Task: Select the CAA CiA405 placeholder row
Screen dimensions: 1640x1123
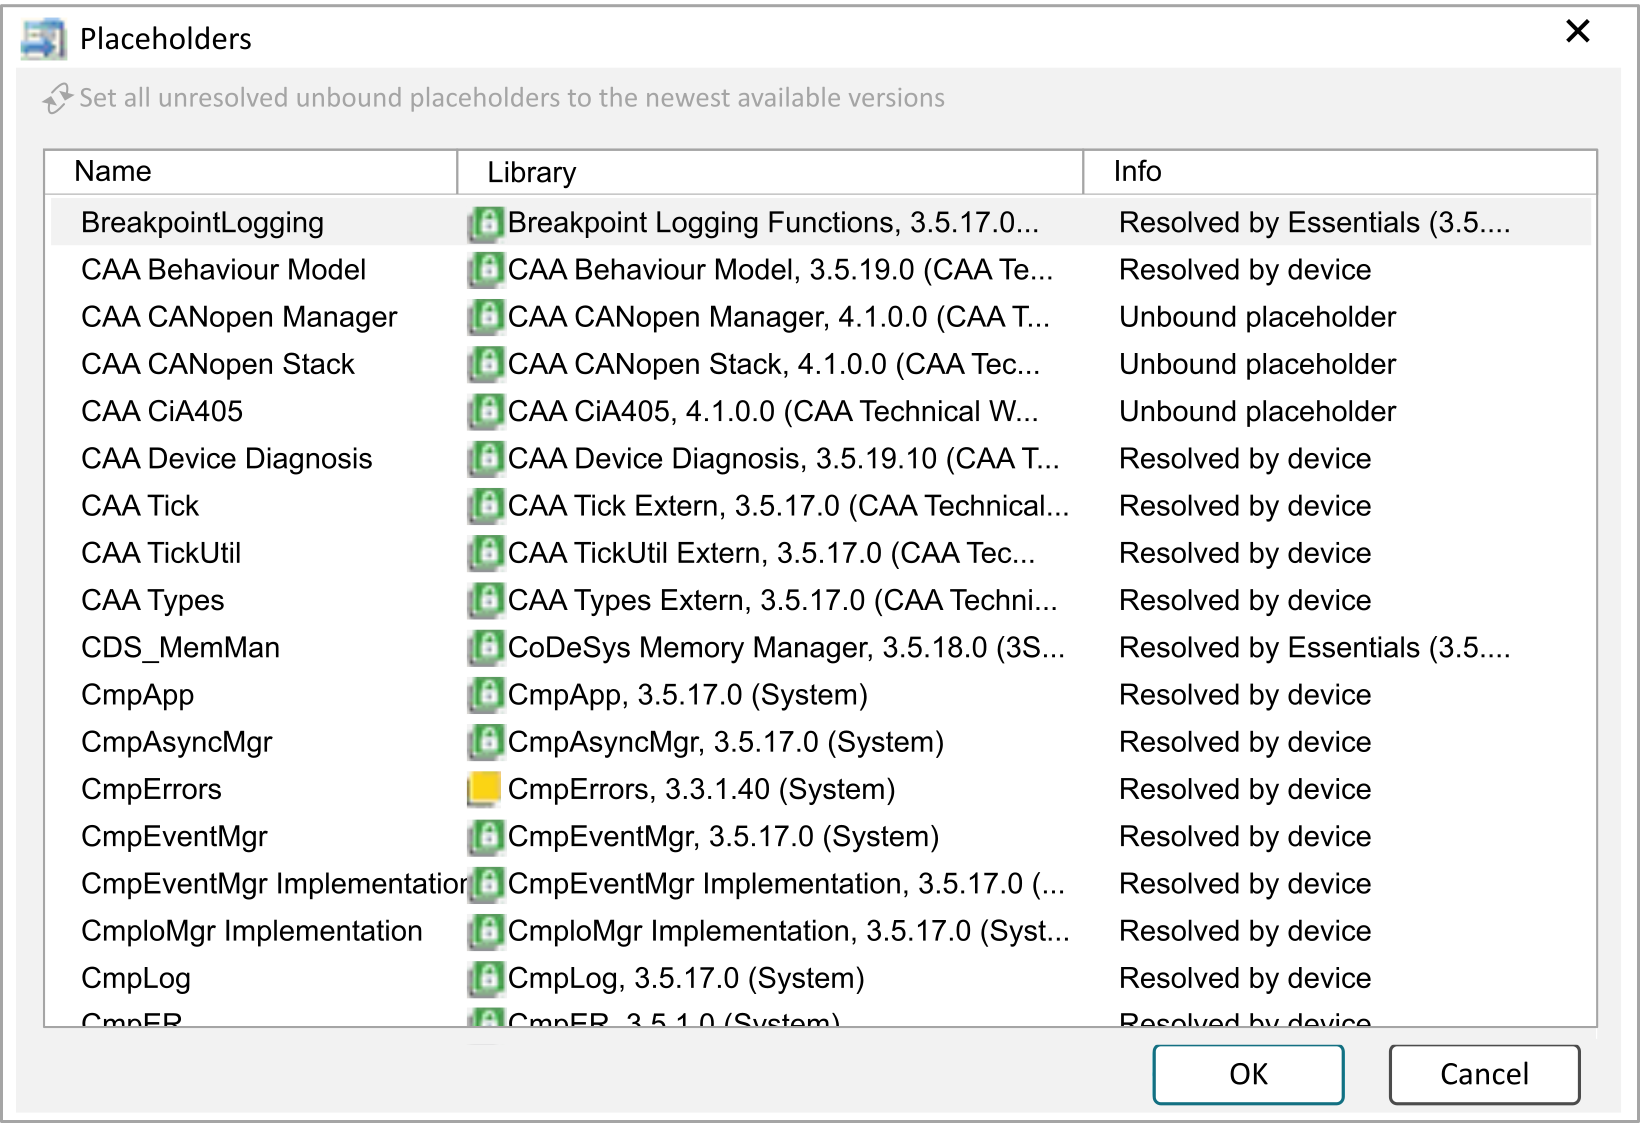Action: 162,412
